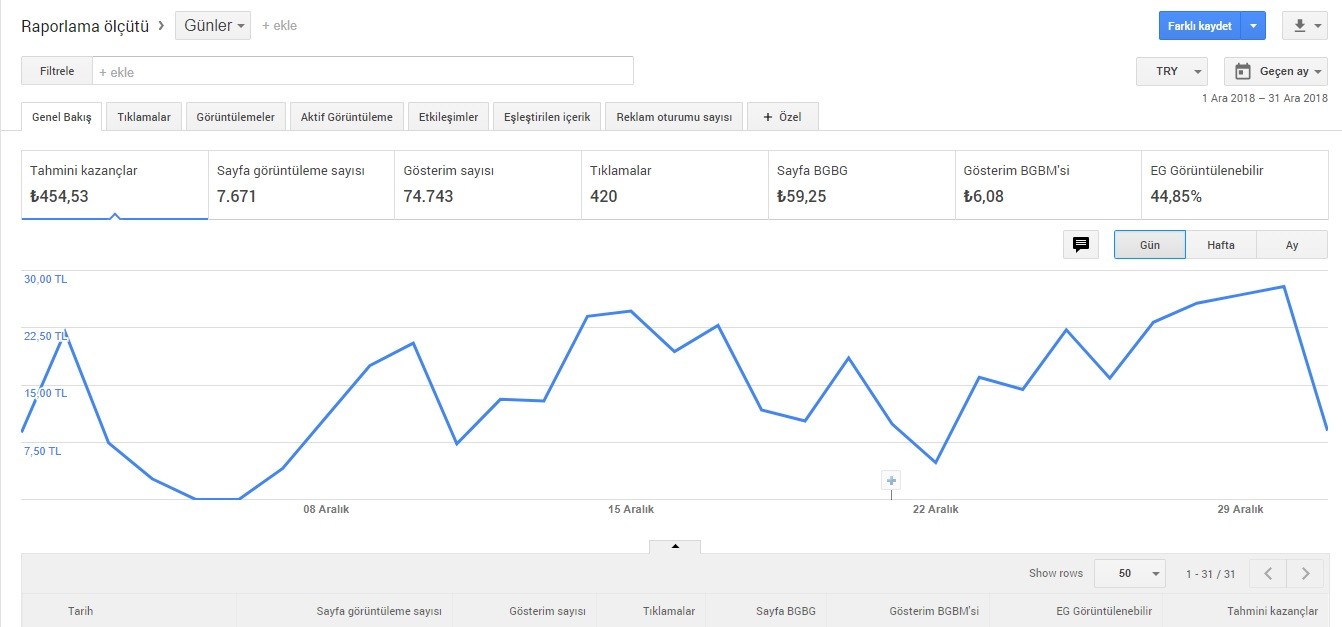Open the TRY currency dropdown
Screen dimensions: 1342x627
click(1172, 71)
